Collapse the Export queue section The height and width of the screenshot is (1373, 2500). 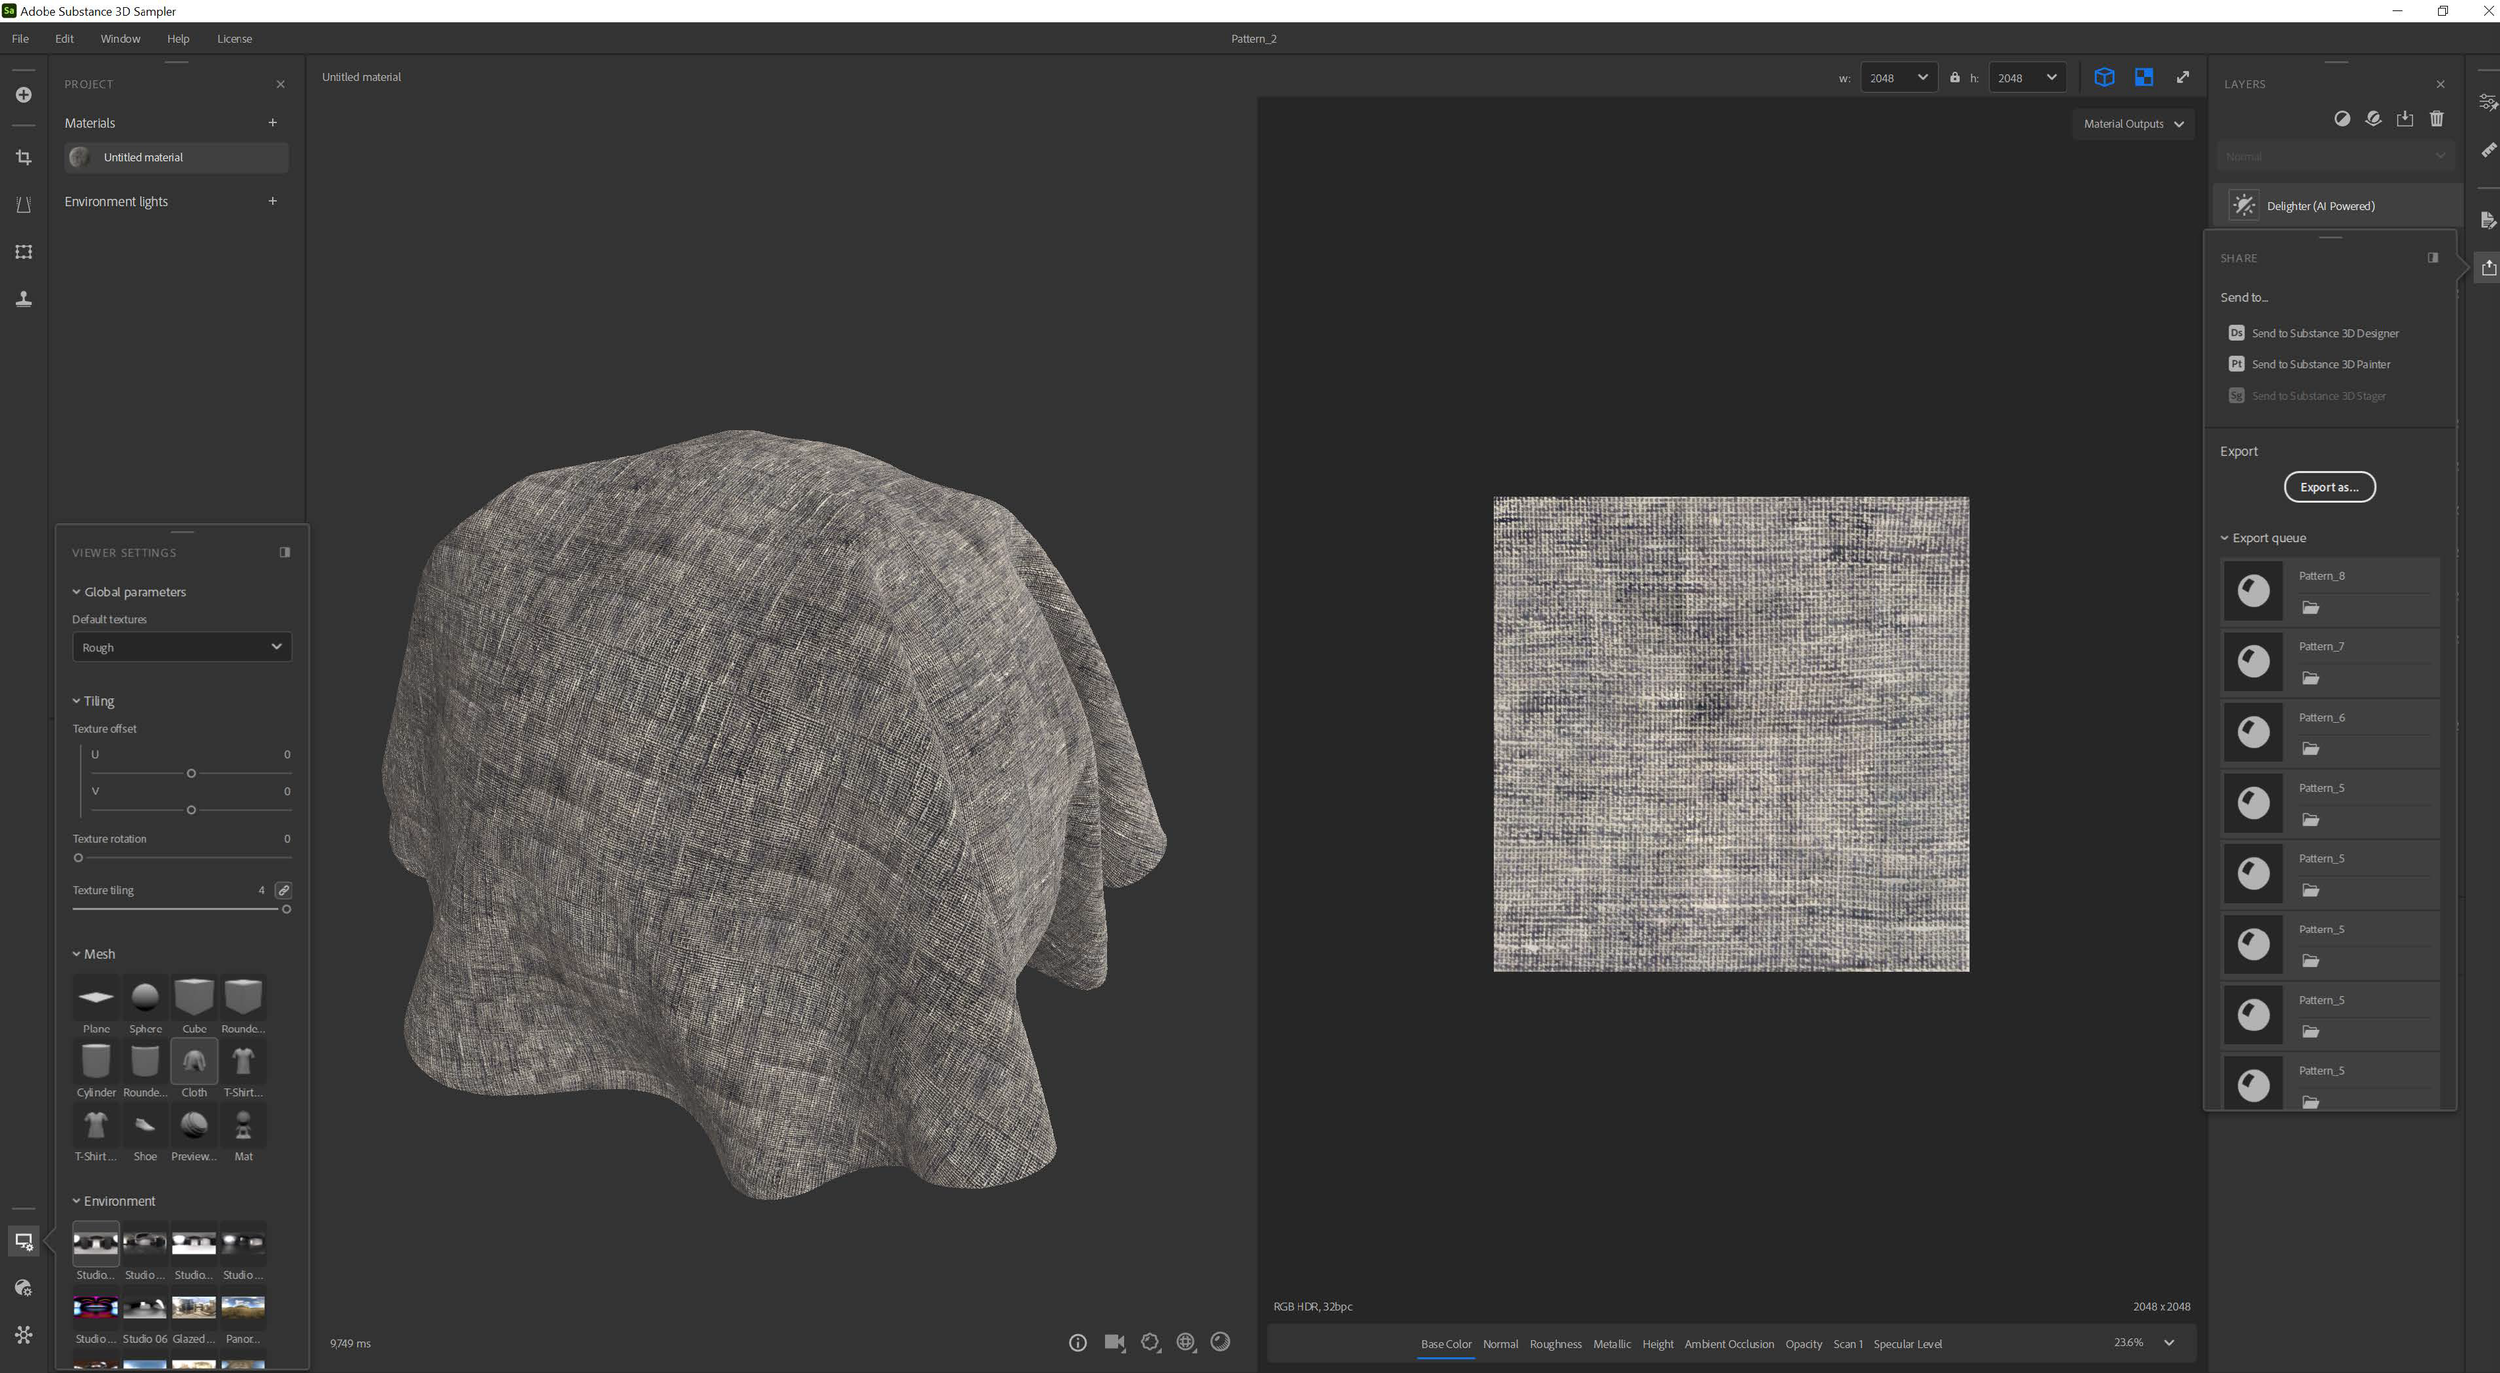tap(2225, 538)
